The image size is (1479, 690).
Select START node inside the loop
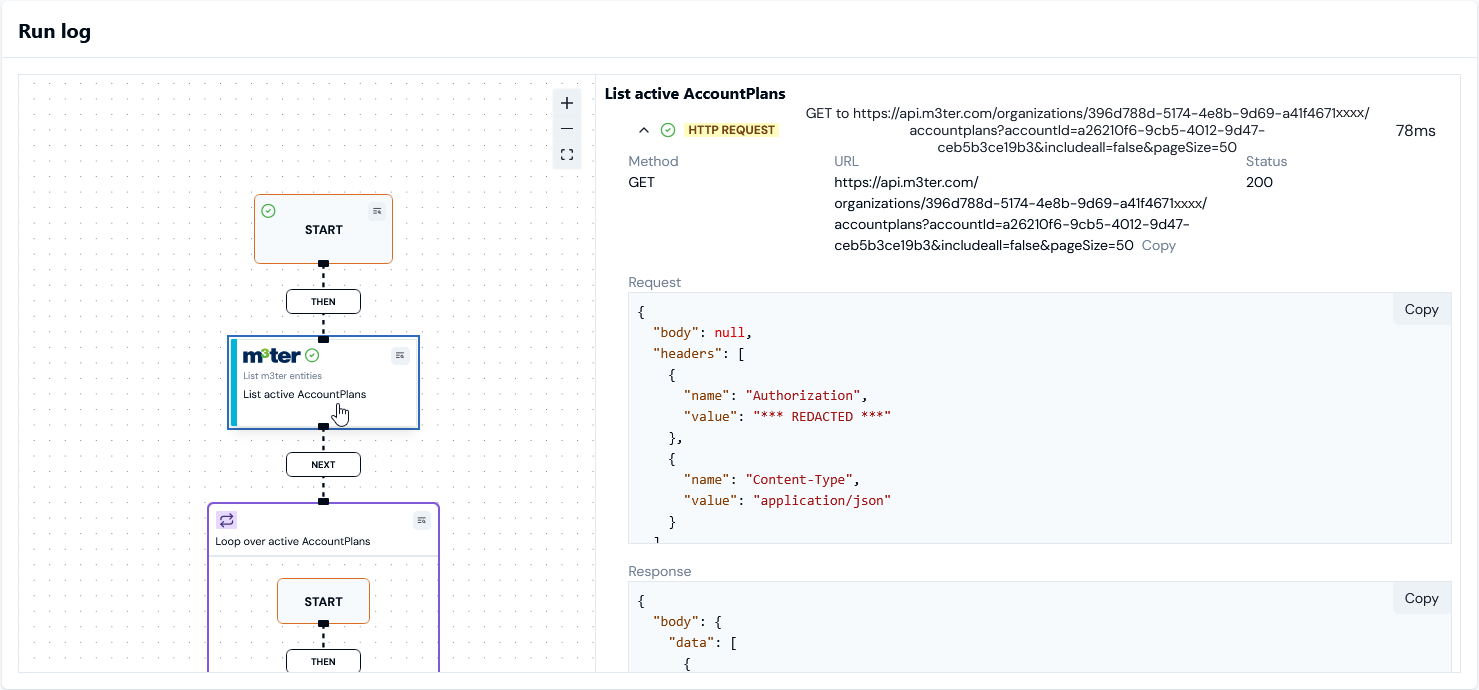[x=323, y=601]
